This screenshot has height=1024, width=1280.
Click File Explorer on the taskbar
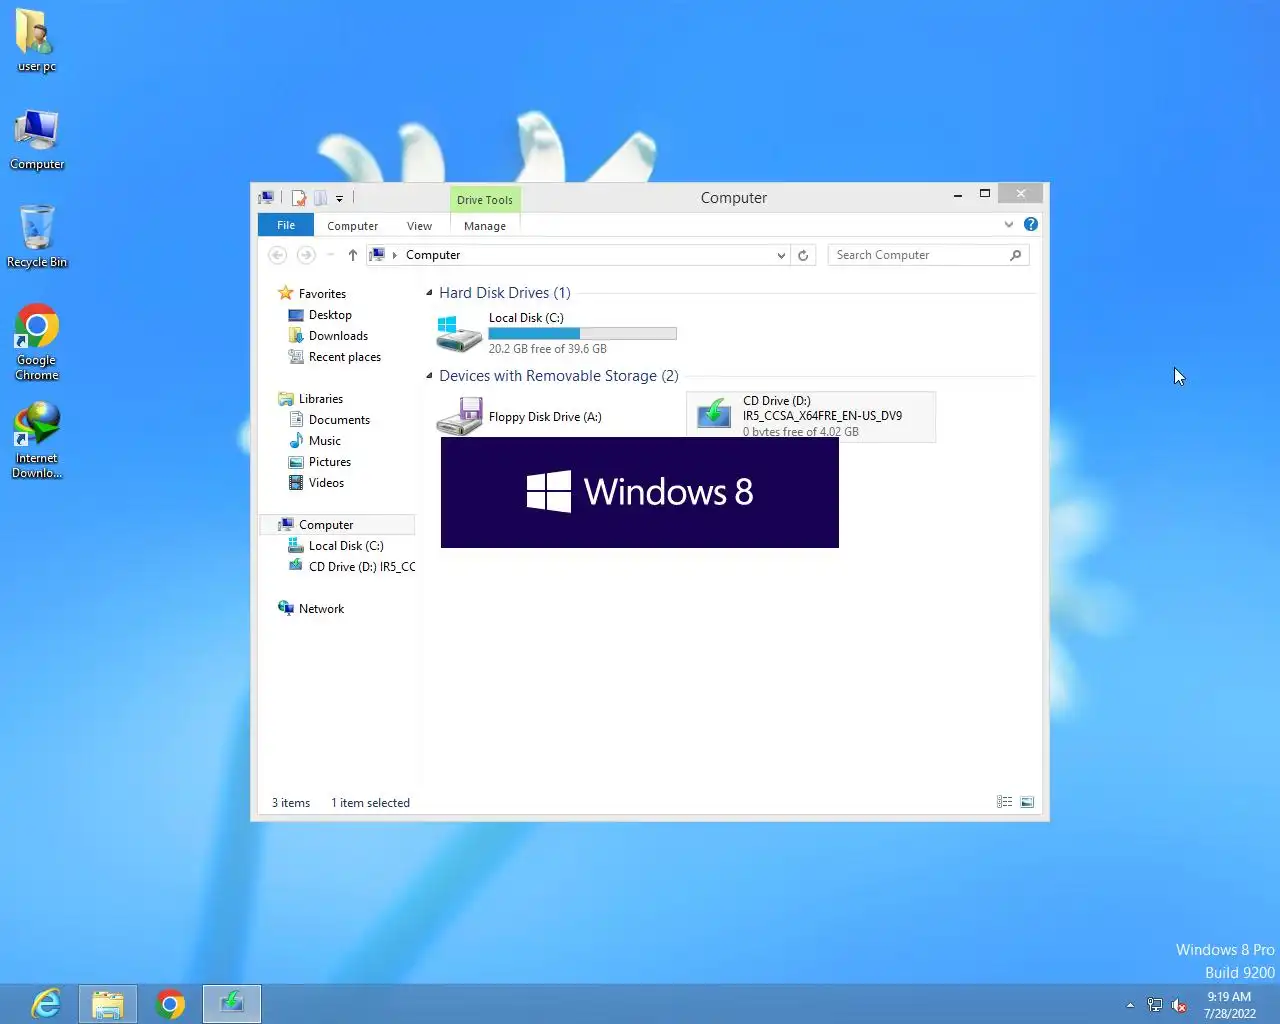point(108,1004)
